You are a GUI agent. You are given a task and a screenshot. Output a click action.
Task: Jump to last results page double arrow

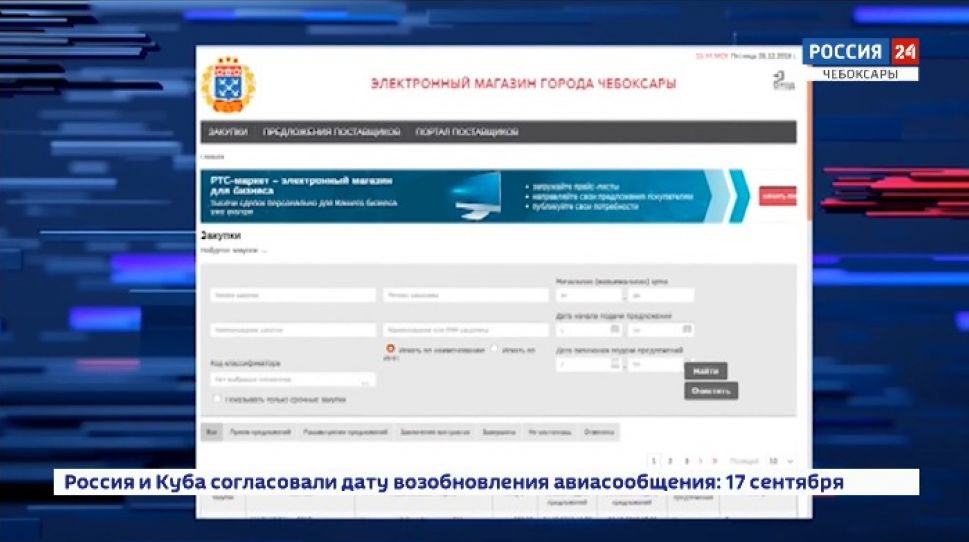[715, 461]
